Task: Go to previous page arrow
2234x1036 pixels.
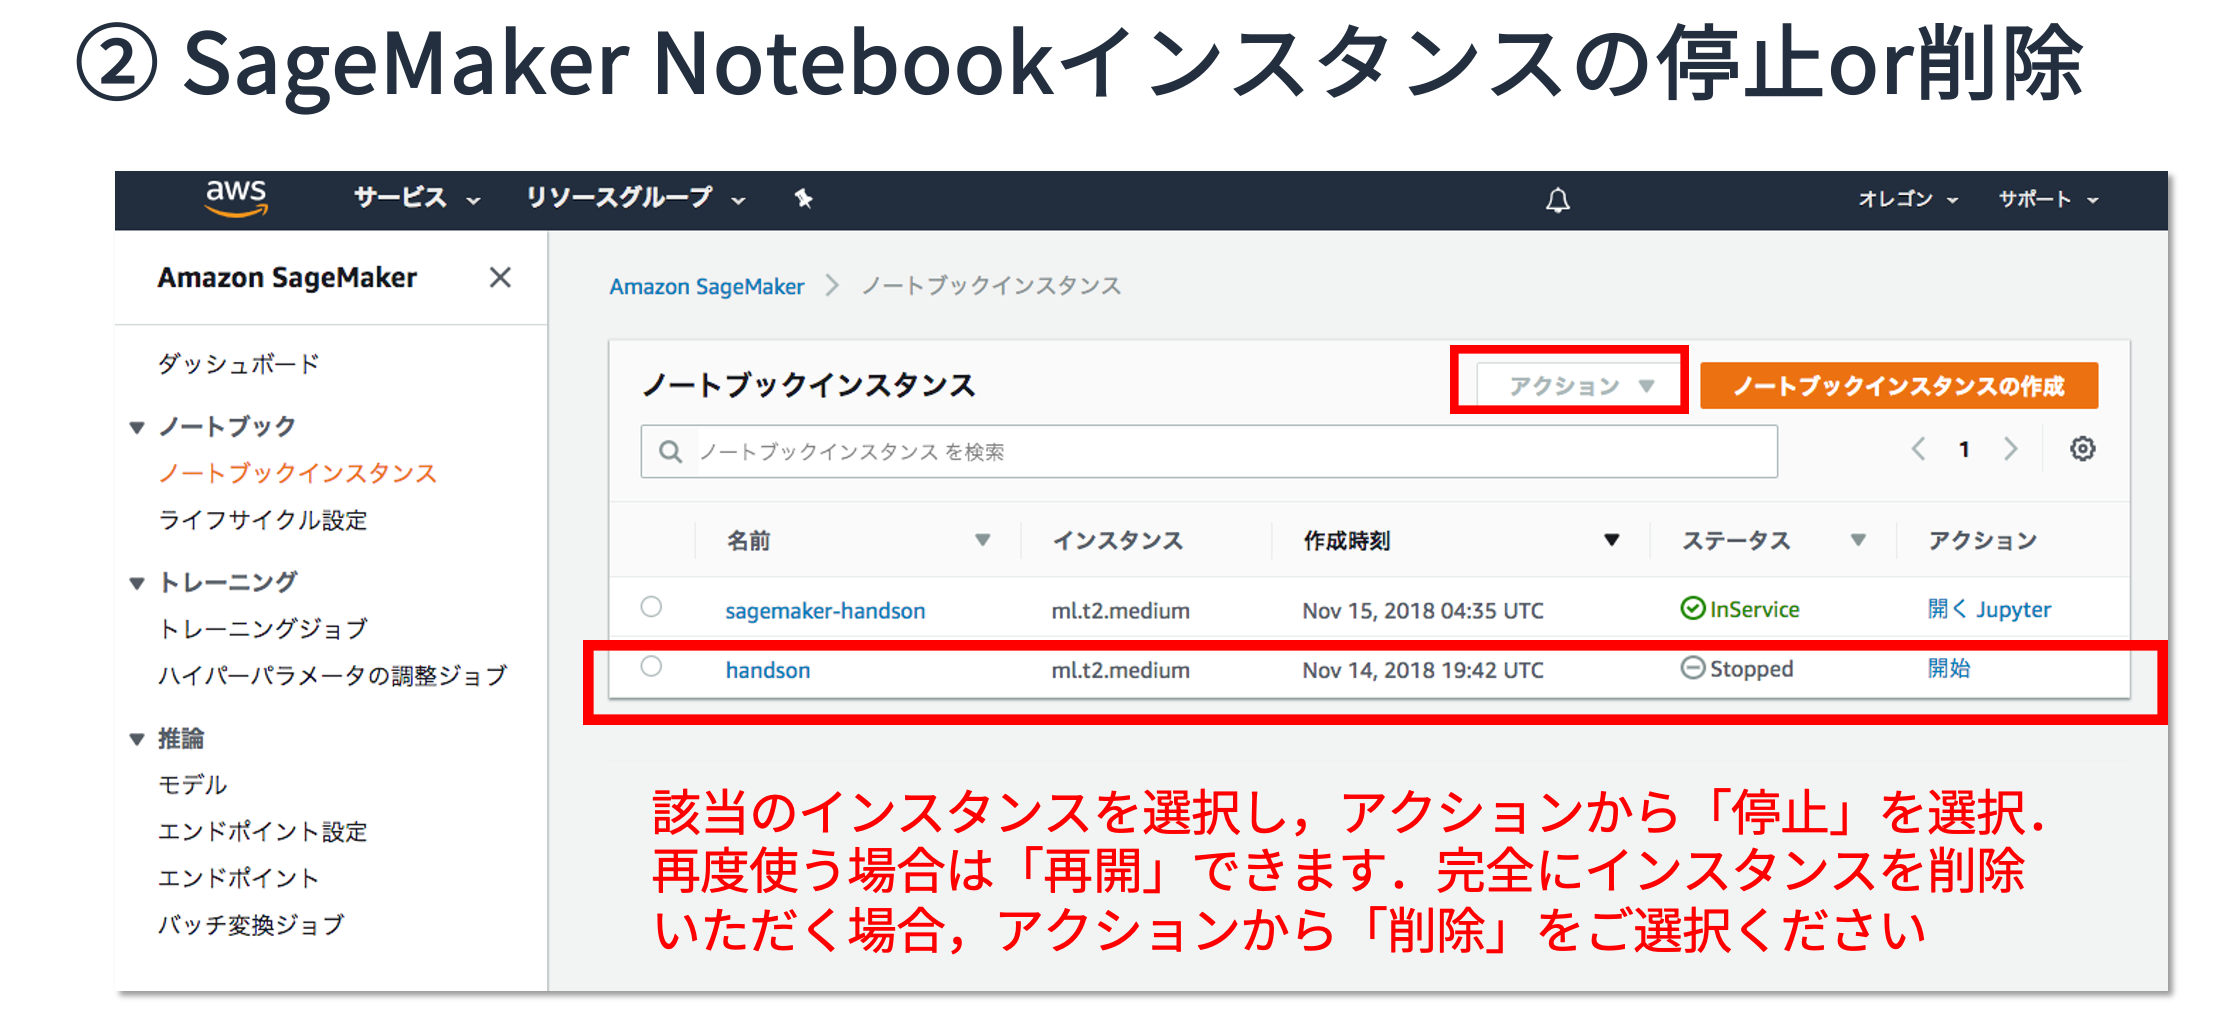Action: [1918, 449]
